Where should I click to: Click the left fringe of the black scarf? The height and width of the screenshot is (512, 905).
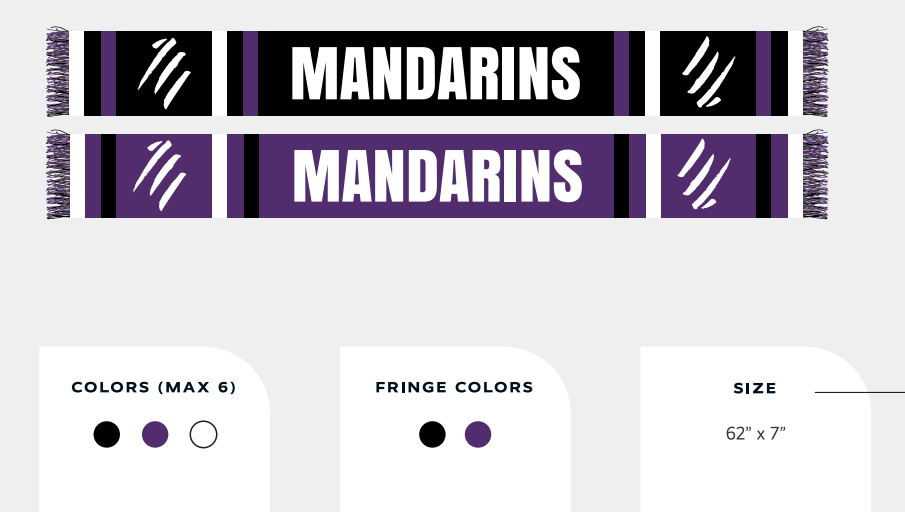click(57, 73)
